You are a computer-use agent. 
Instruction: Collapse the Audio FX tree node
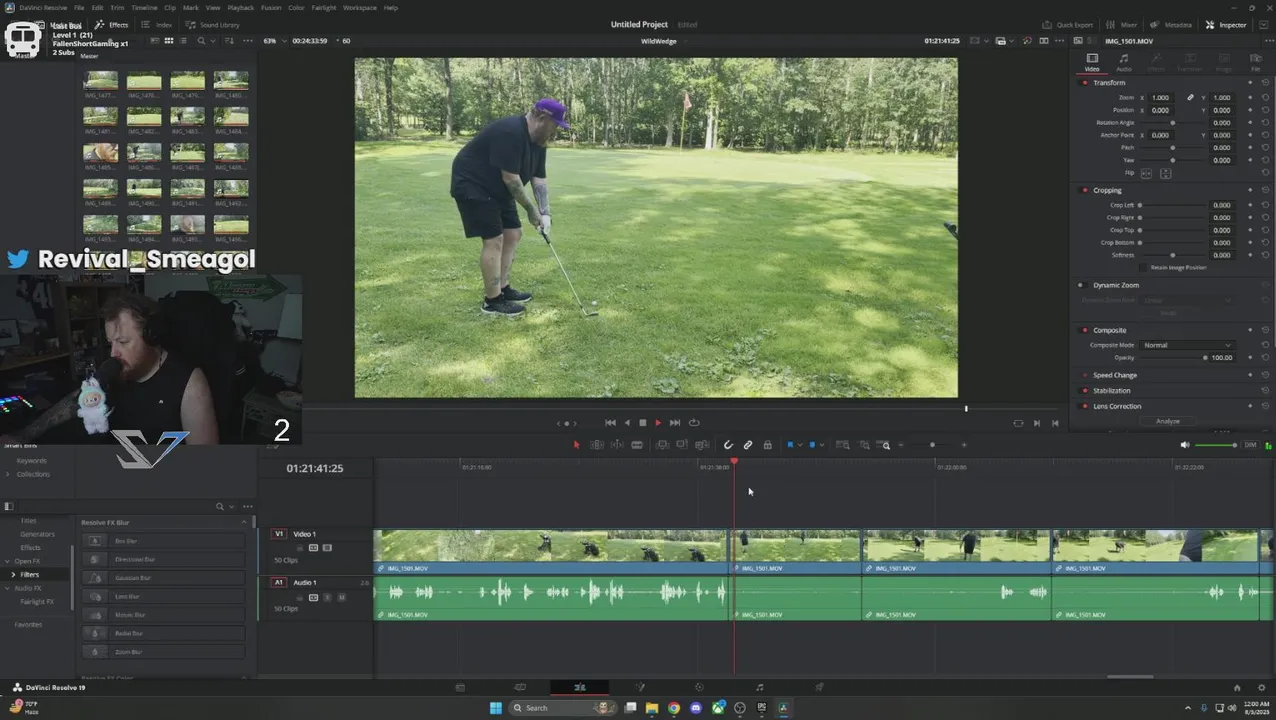[x=8, y=588]
